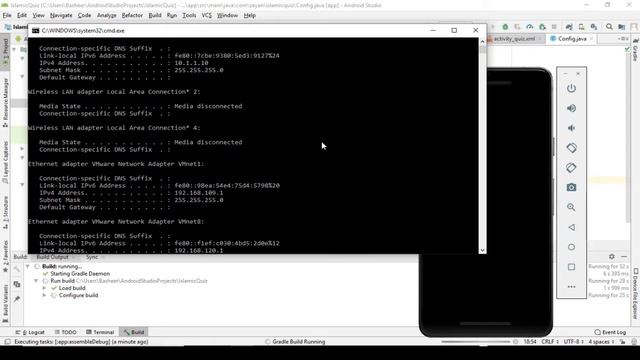Open Build panel settings gear icon
The width and height of the screenshot is (640, 360).
[611, 256]
